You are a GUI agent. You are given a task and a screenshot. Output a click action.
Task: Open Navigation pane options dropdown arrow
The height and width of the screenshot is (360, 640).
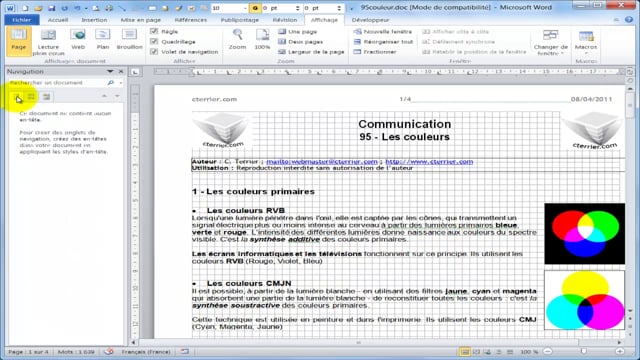click(x=110, y=71)
